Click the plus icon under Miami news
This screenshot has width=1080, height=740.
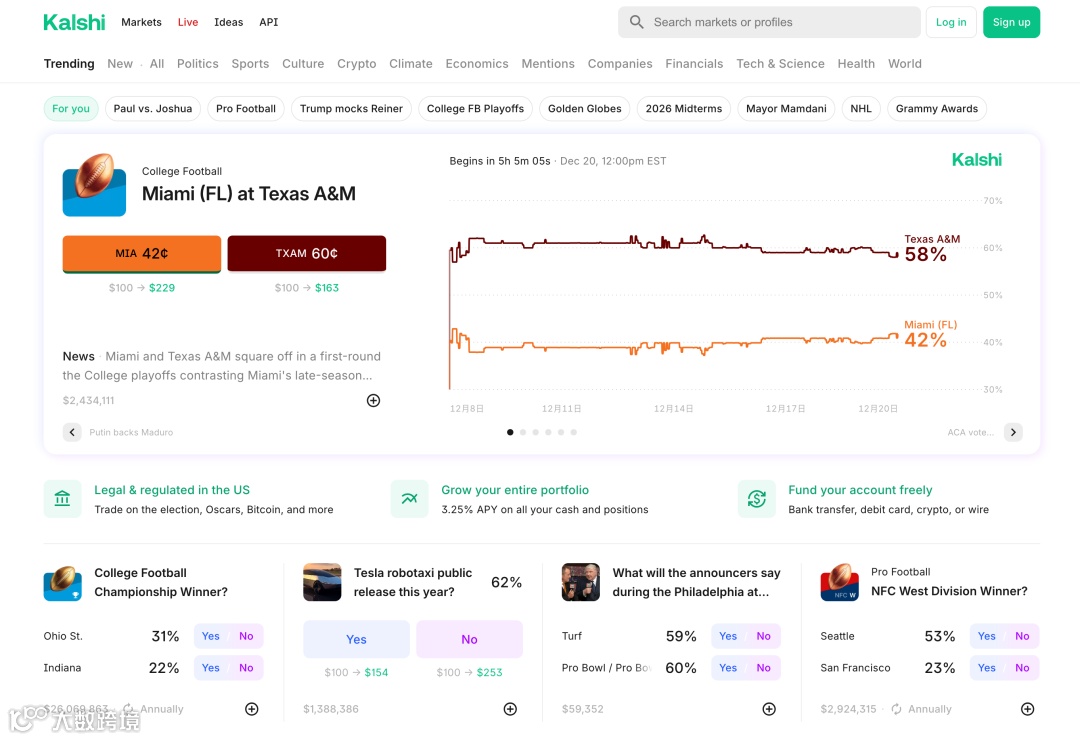pos(373,401)
